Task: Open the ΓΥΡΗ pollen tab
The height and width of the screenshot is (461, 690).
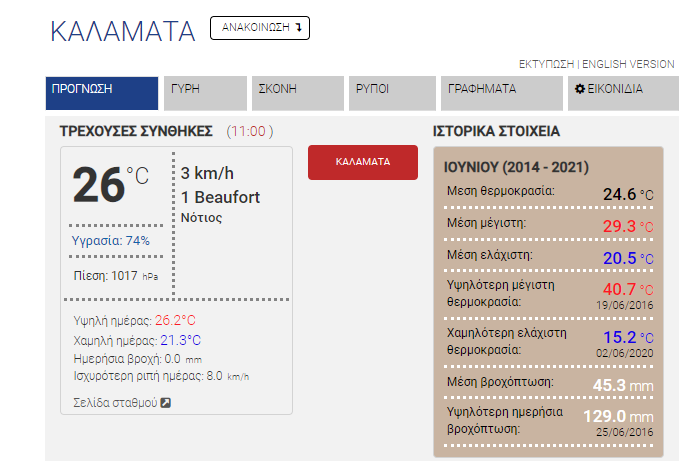Action: 205,93
